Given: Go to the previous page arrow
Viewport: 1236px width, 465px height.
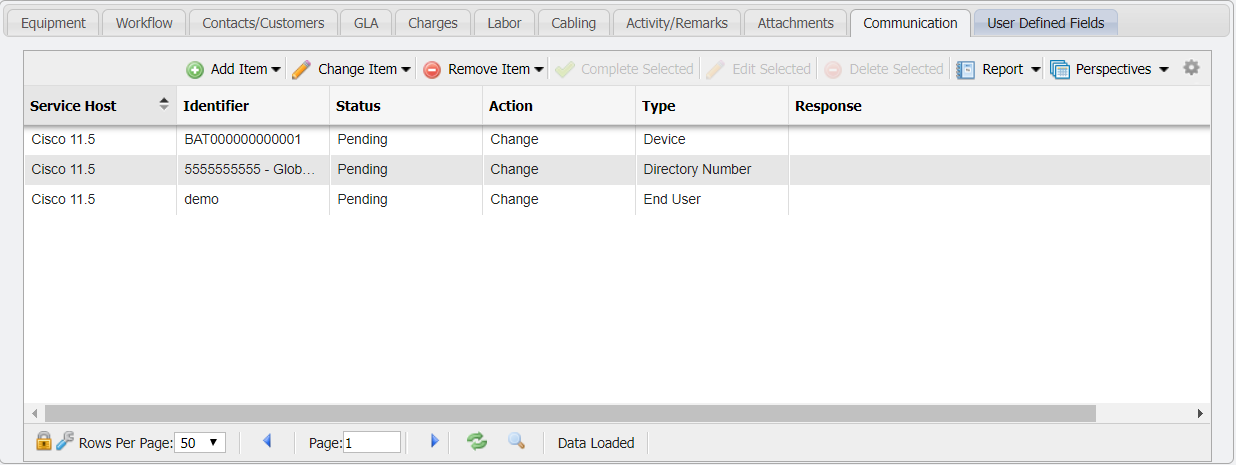Looking at the screenshot, I should point(267,441).
